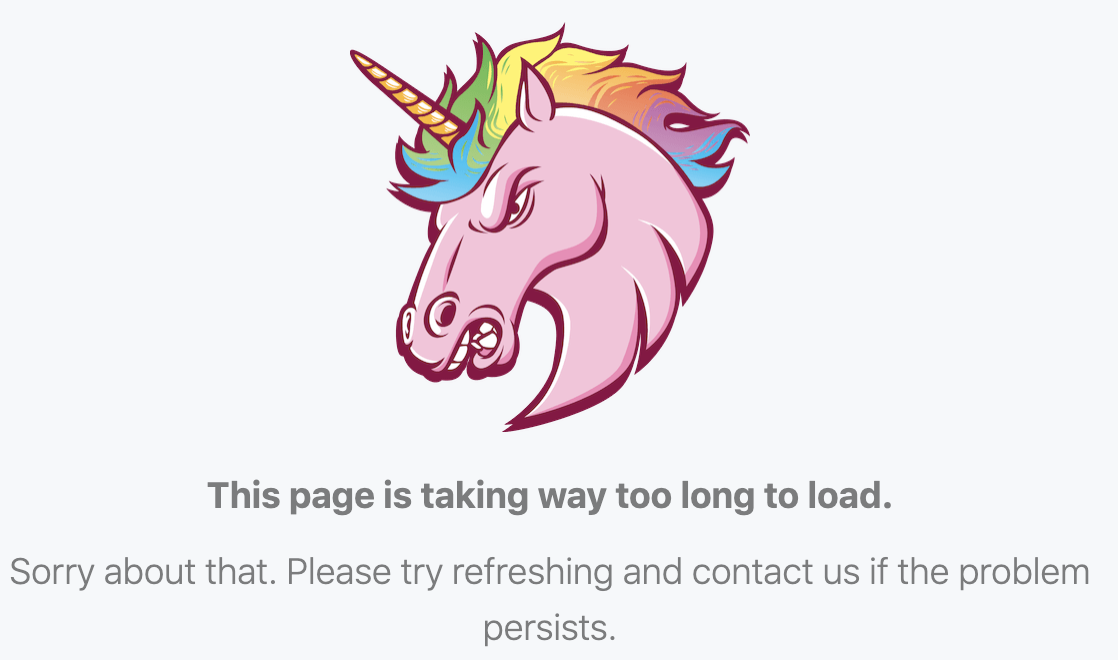1118x660 pixels.
Task: Click the "Sorry about that." sentence
Action: [x=143, y=572]
